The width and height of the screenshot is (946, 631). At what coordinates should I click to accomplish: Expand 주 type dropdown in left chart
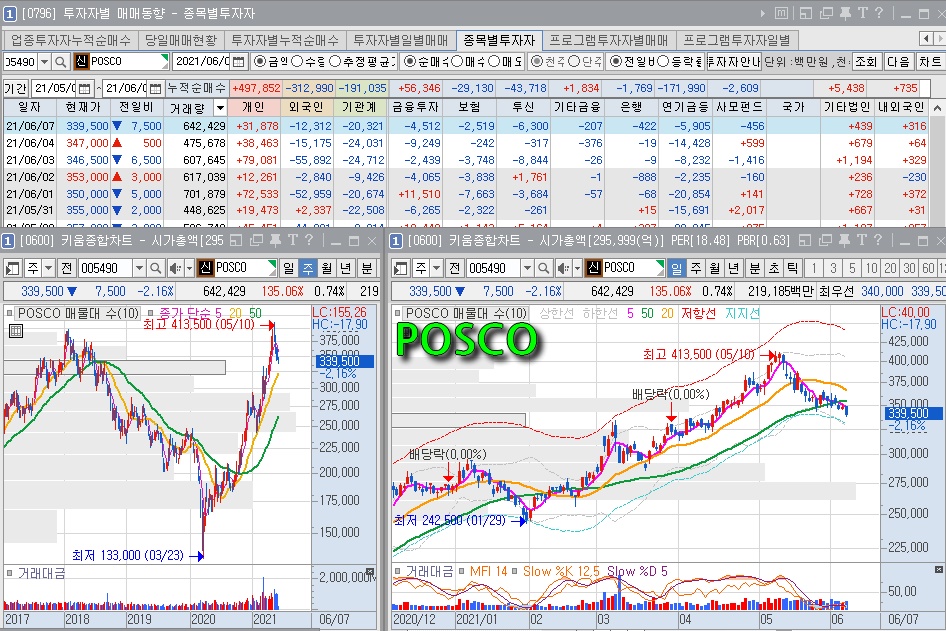[x=49, y=268]
